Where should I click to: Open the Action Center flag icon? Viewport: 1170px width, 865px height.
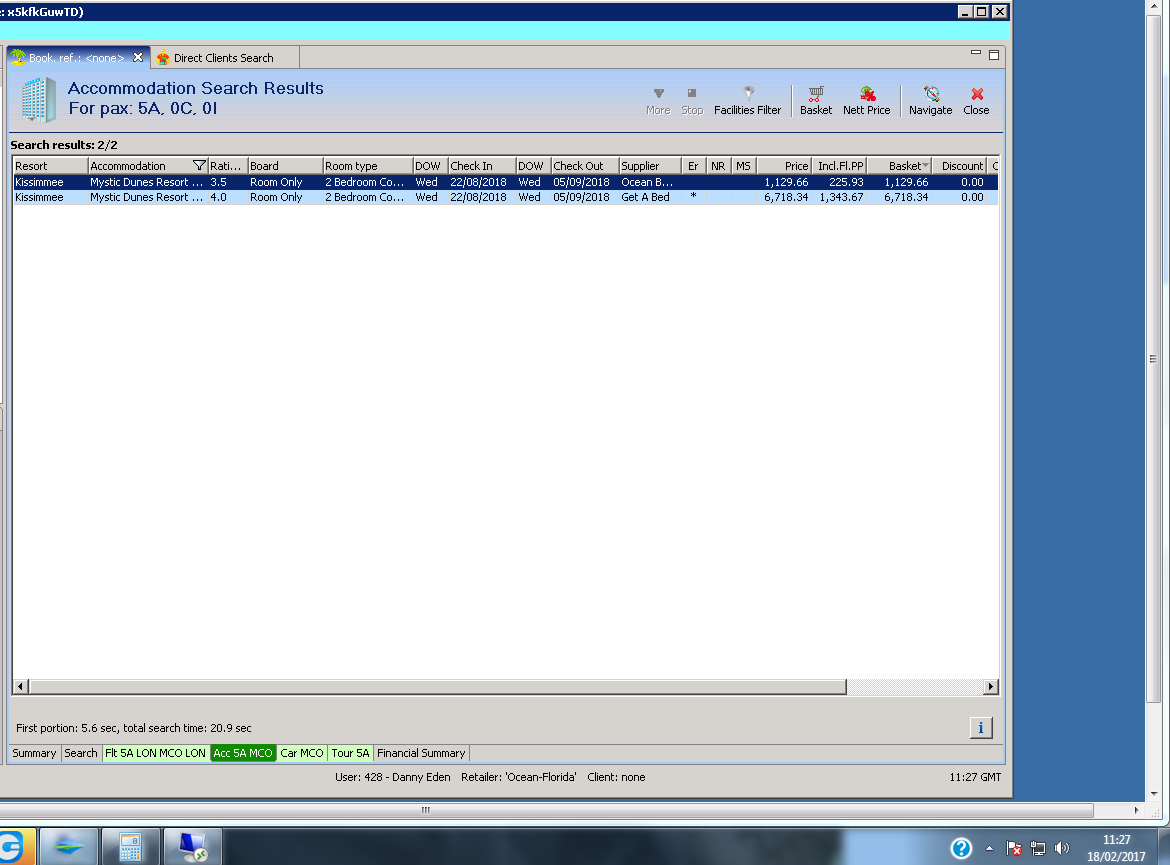click(1013, 848)
